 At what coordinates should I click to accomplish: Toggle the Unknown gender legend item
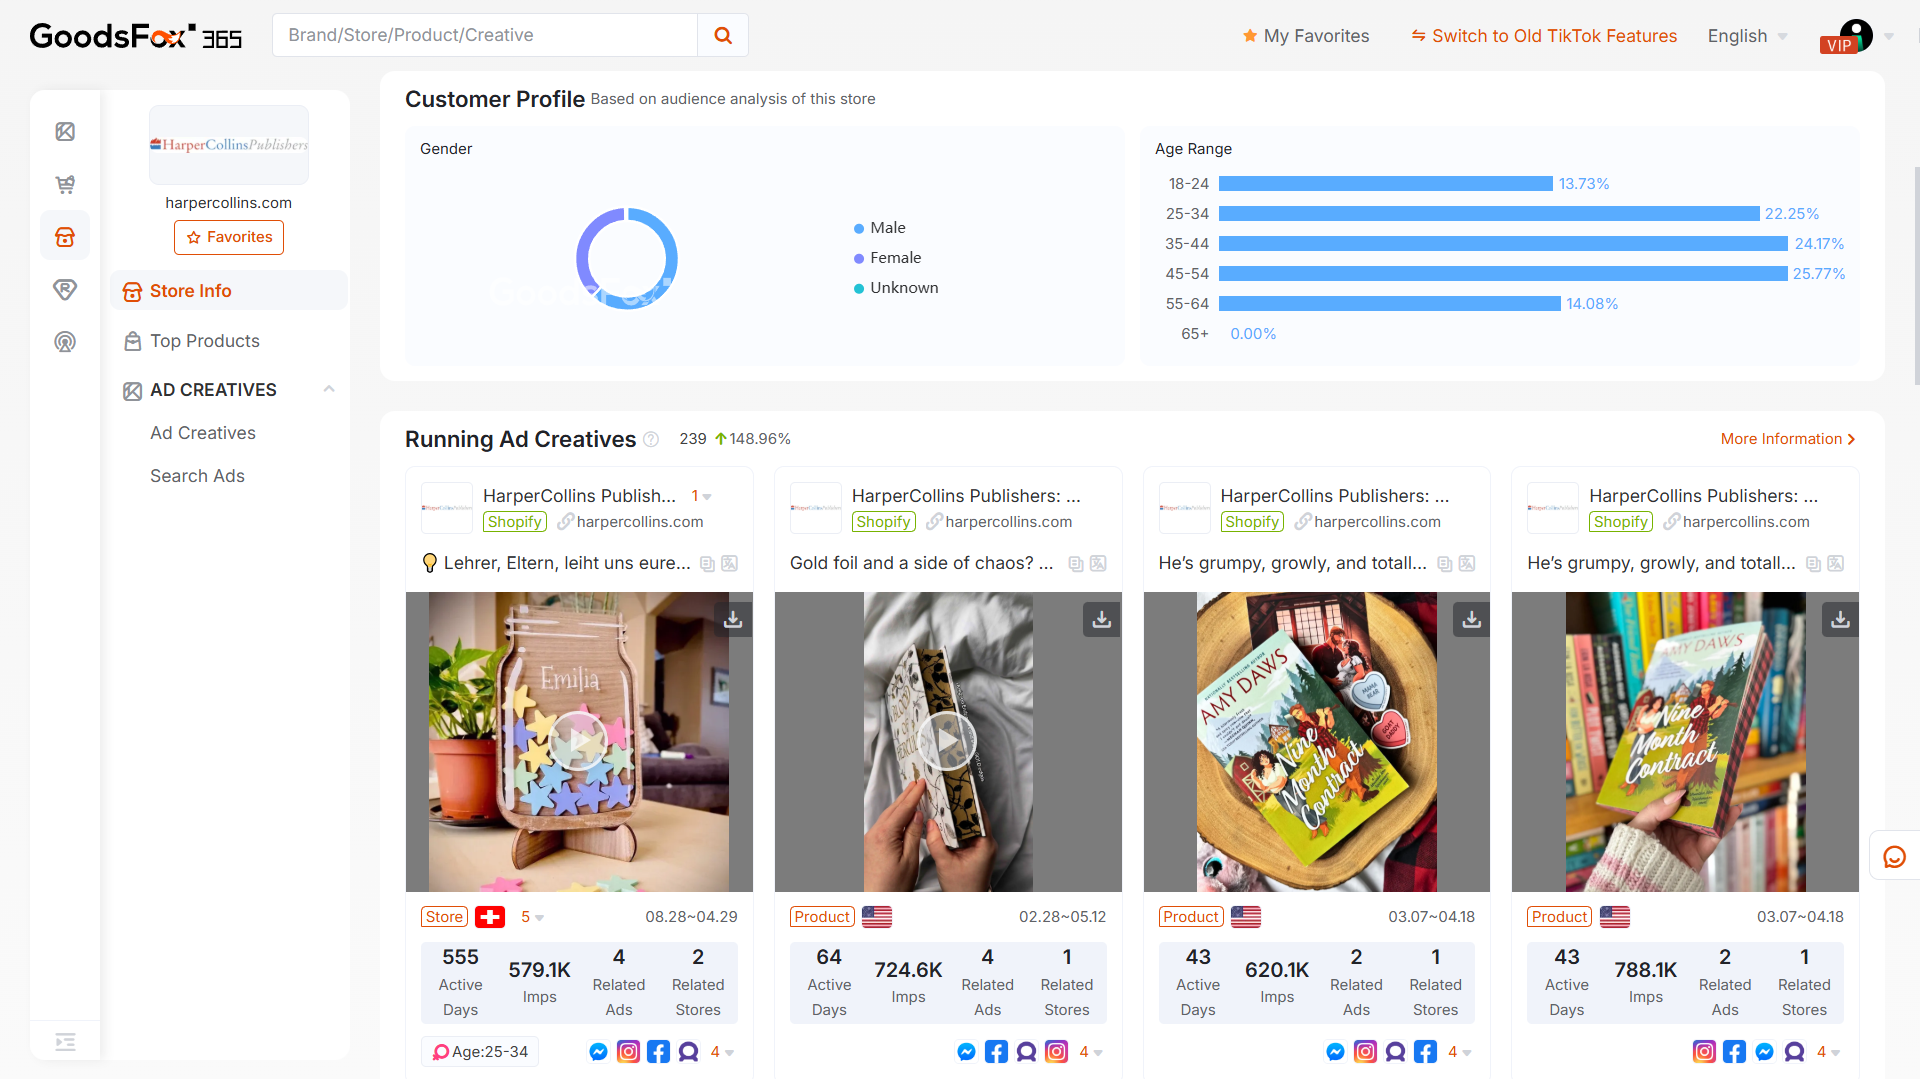(x=896, y=288)
